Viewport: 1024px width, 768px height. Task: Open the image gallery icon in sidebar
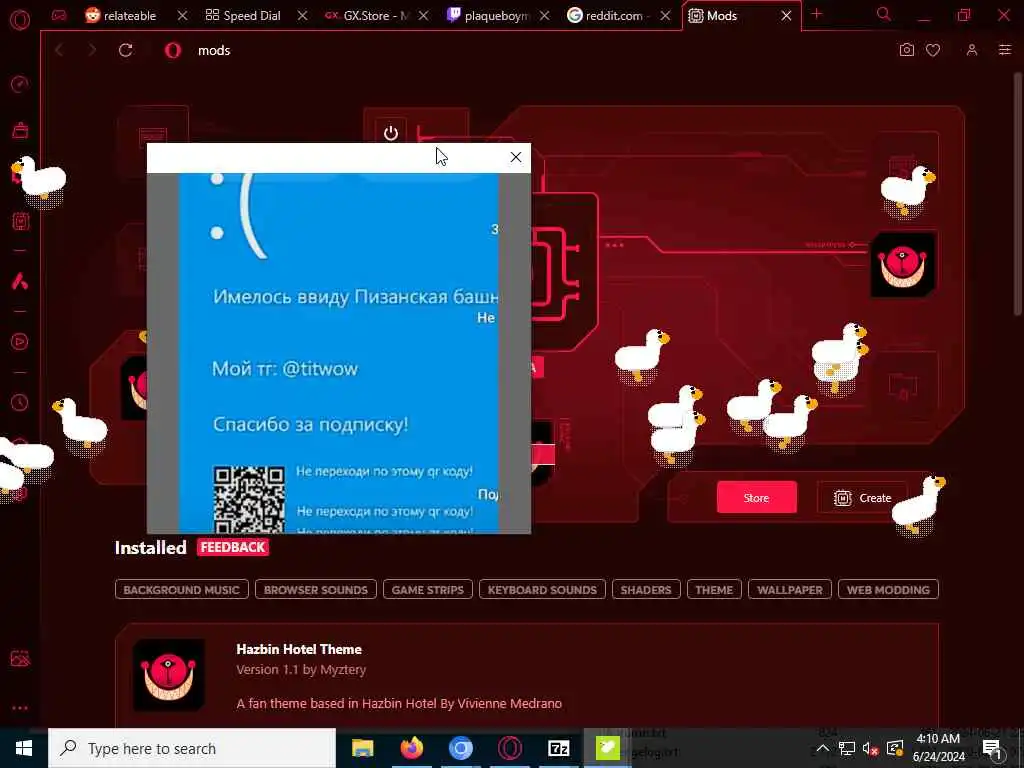[x=20, y=658]
